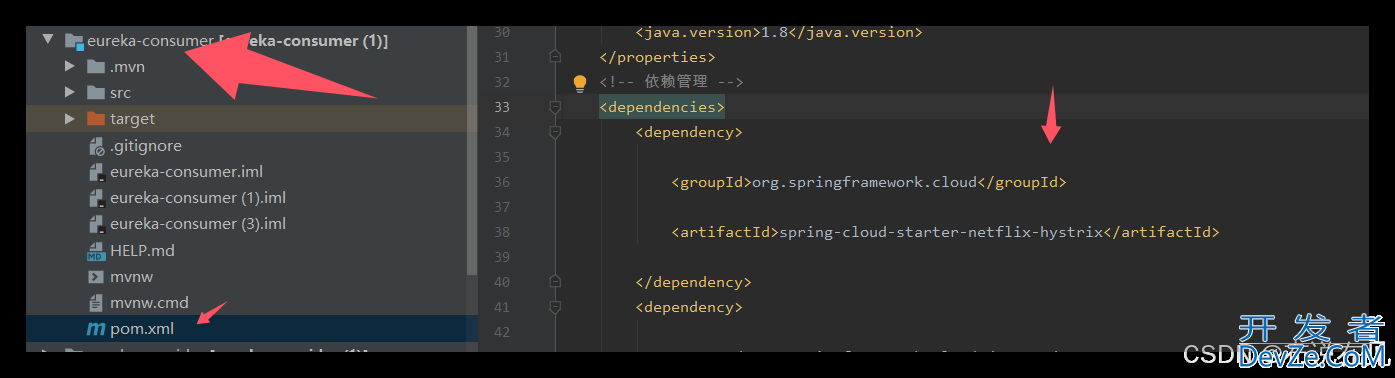The width and height of the screenshot is (1395, 378).
Task: Select the orange target folder icon
Action: coord(96,119)
